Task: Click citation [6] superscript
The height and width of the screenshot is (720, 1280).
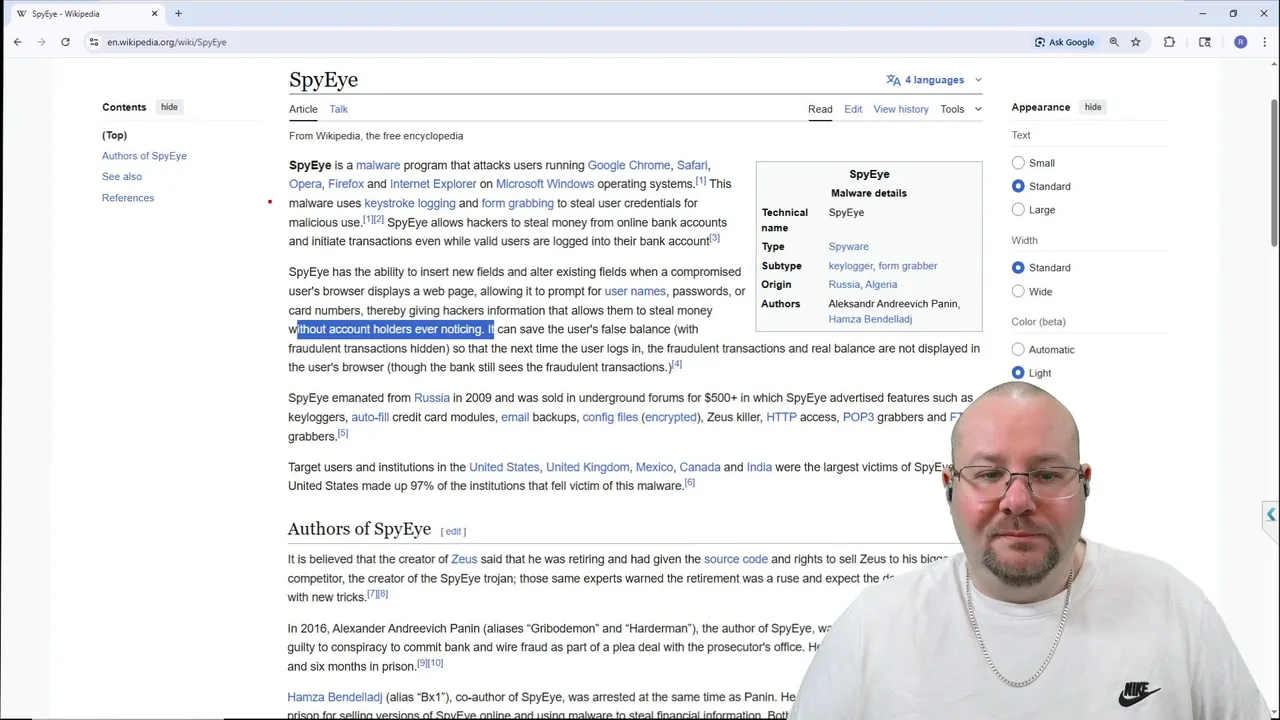Action: 690,483
